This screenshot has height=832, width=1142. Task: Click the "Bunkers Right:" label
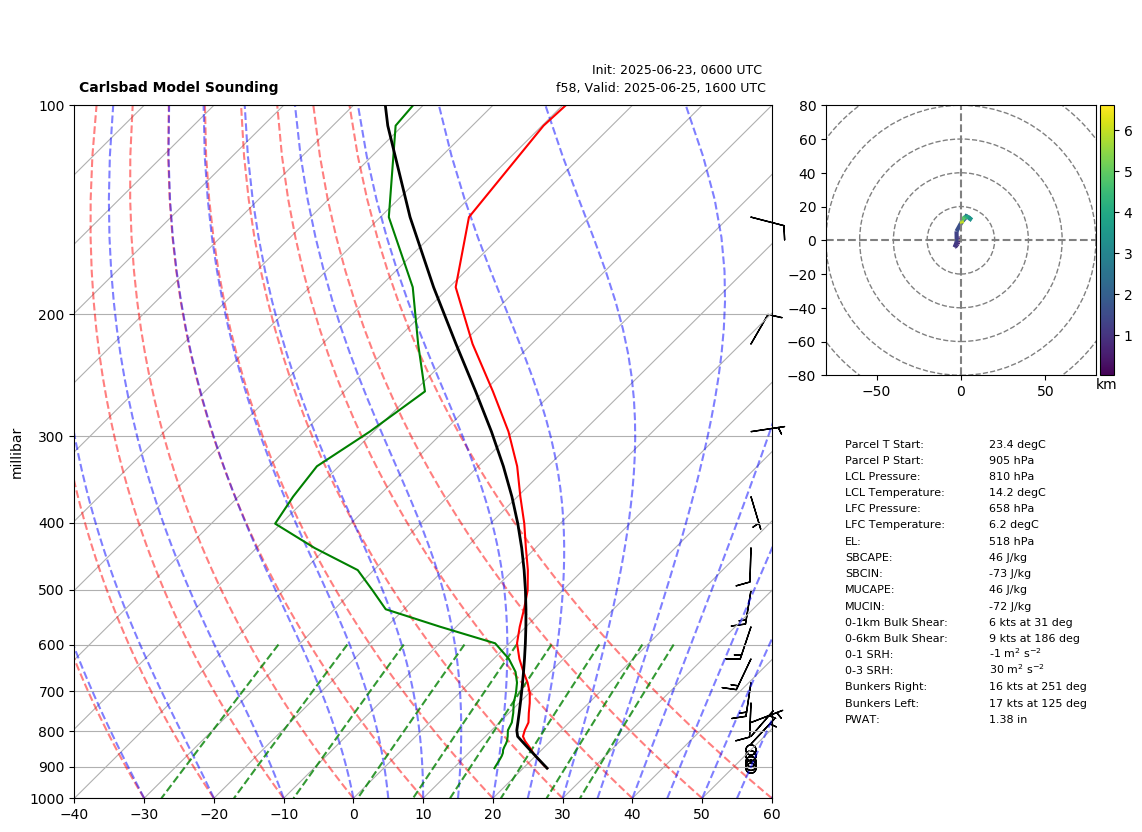pyautogui.click(x=886, y=686)
